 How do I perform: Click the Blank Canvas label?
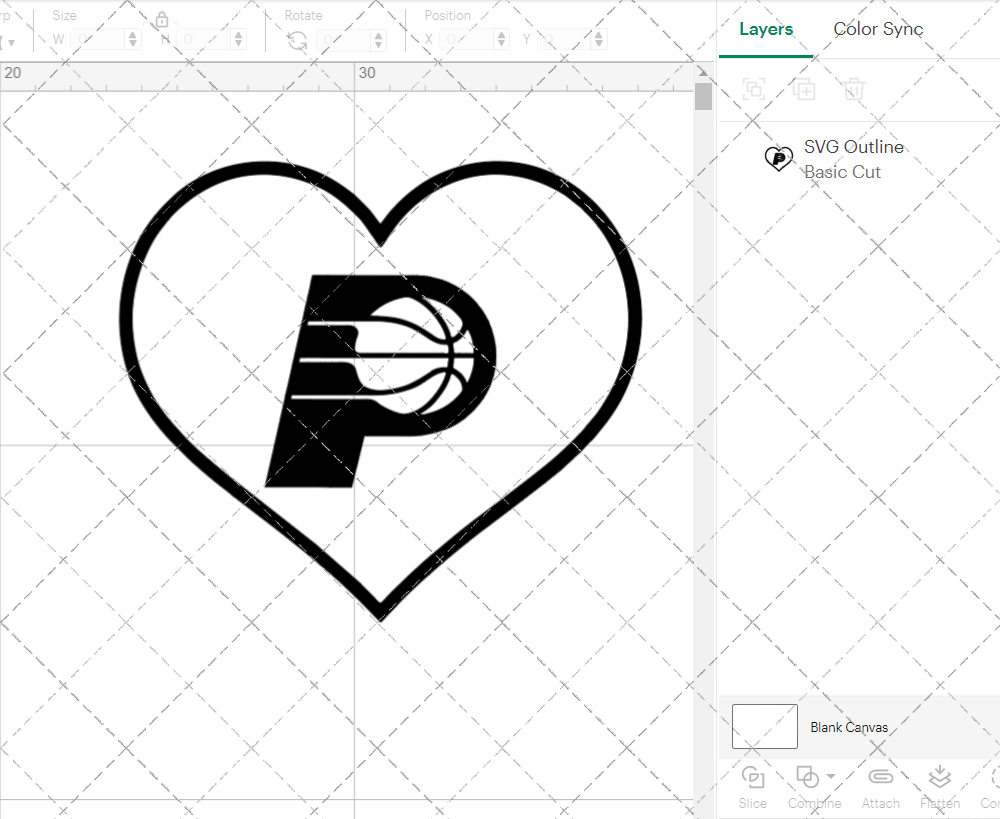coord(849,727)
